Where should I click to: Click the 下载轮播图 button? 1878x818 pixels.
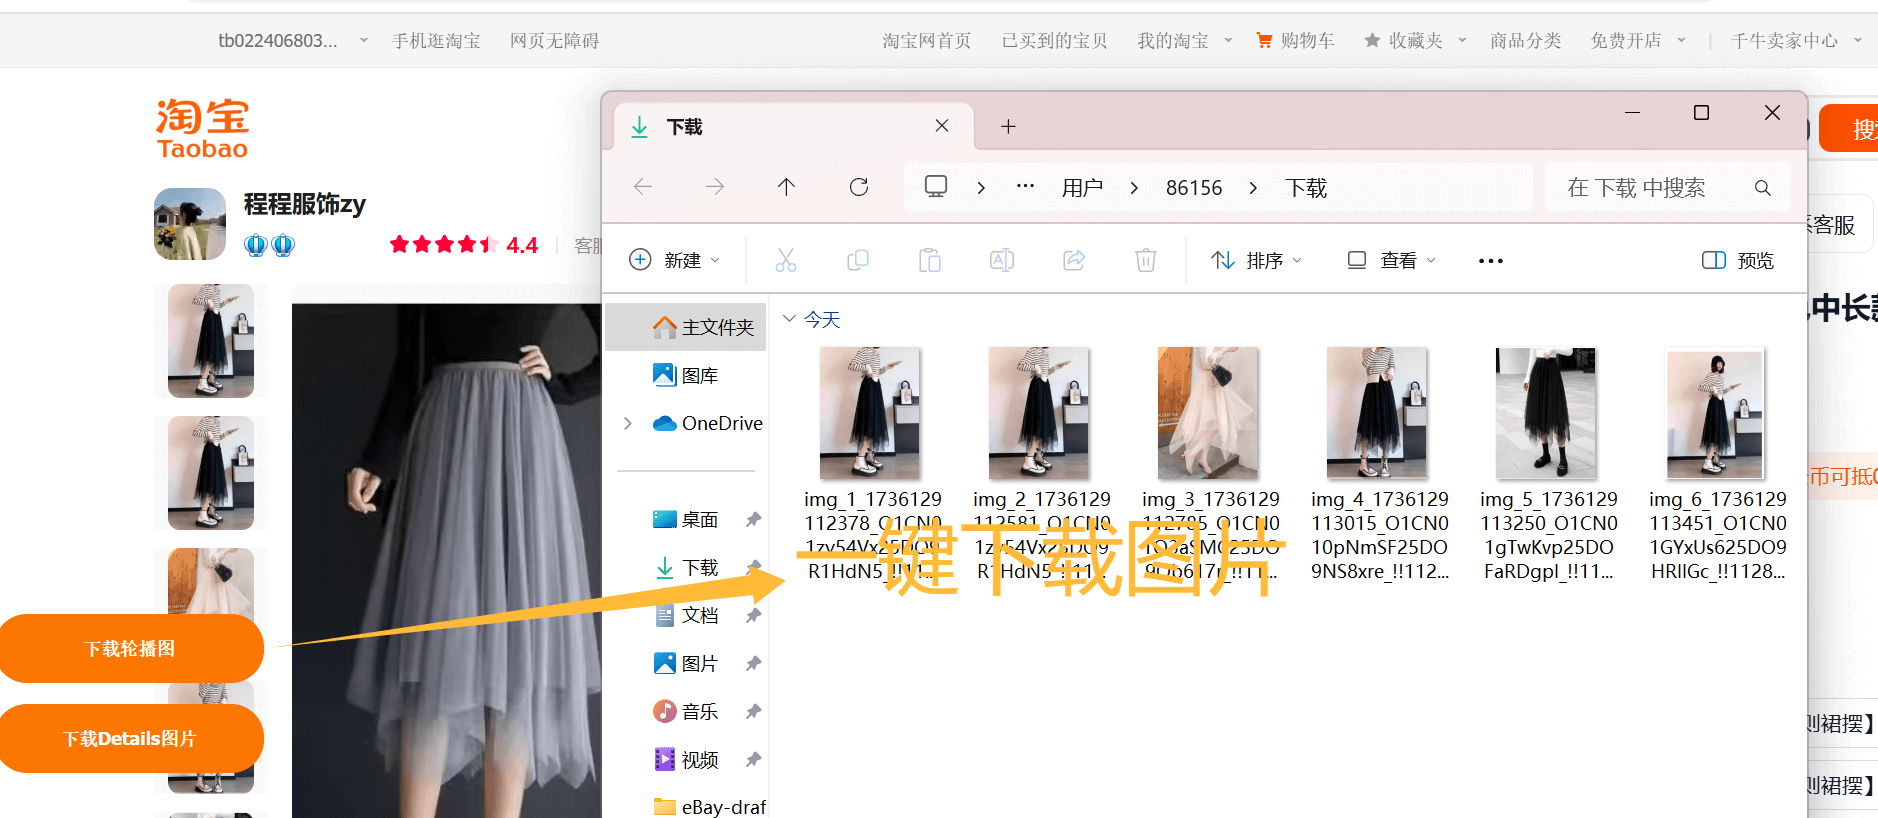coord(131,648)
